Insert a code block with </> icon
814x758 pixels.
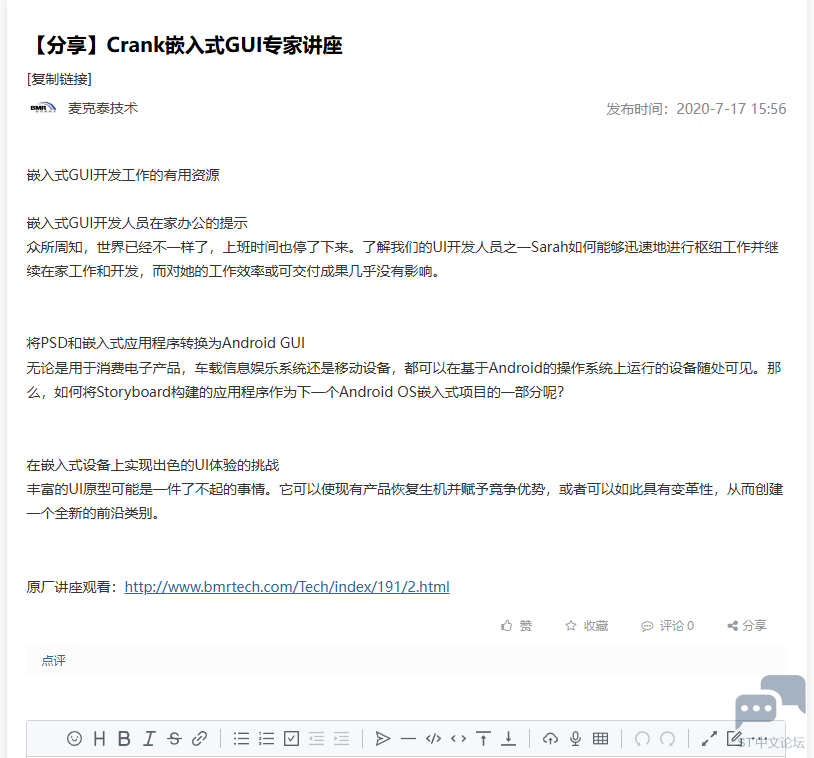point(433,738)
